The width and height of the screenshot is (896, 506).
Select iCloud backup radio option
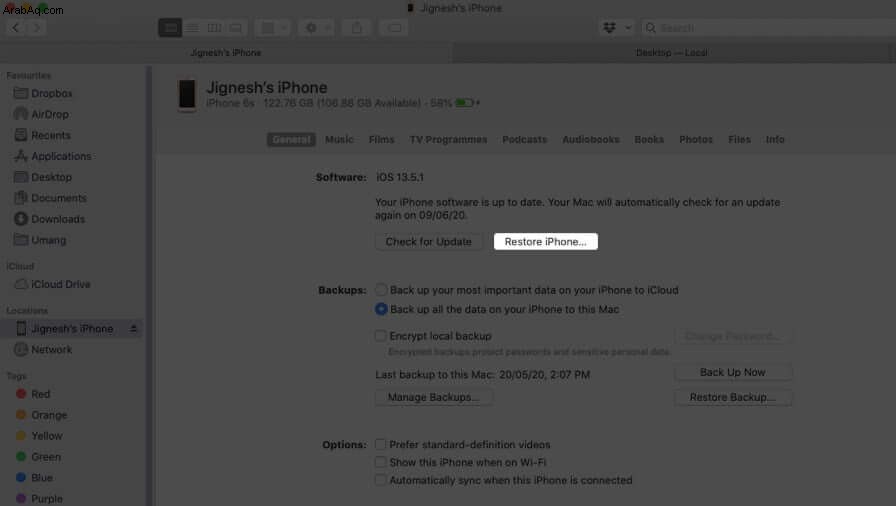tap(381, 290)
